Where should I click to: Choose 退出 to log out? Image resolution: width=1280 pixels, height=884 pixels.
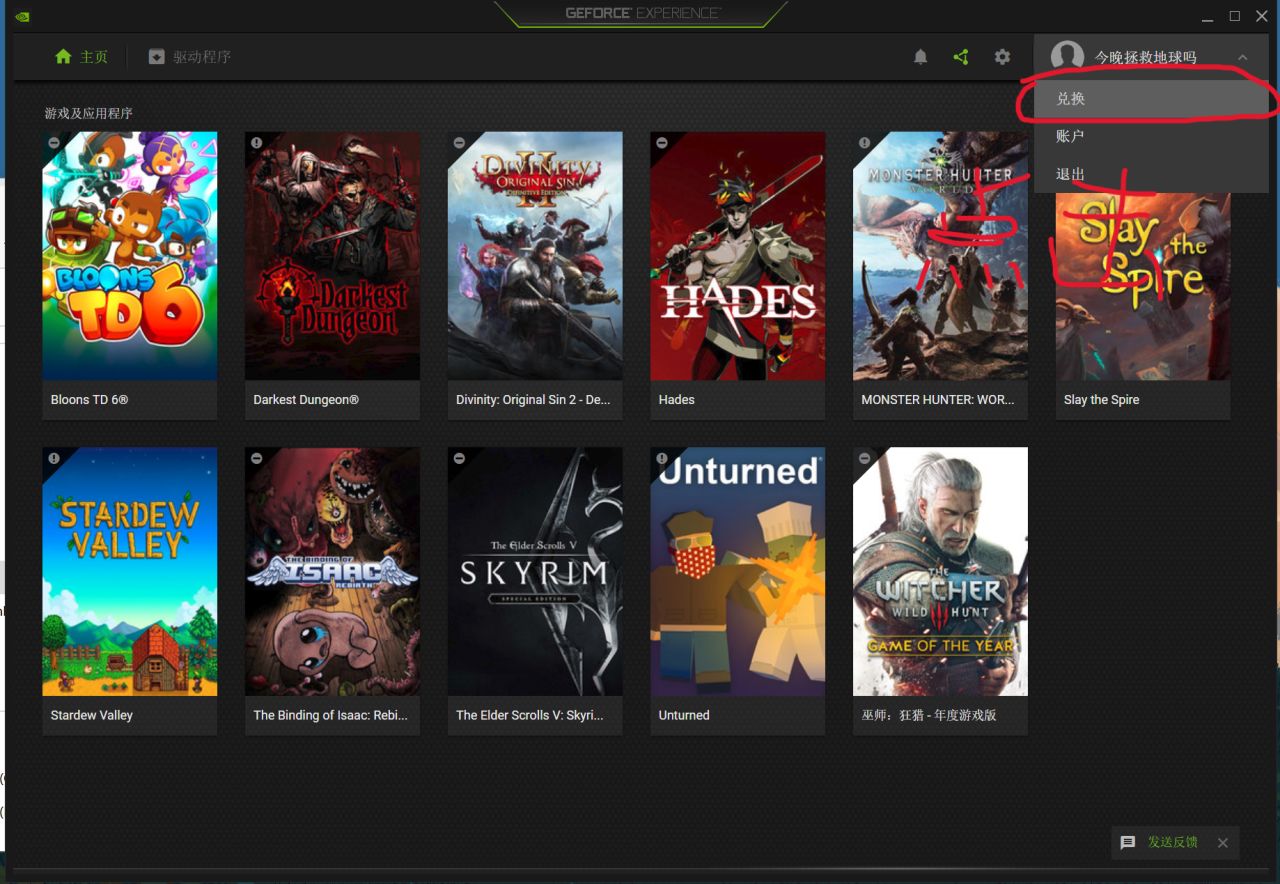click(1151, 174)
